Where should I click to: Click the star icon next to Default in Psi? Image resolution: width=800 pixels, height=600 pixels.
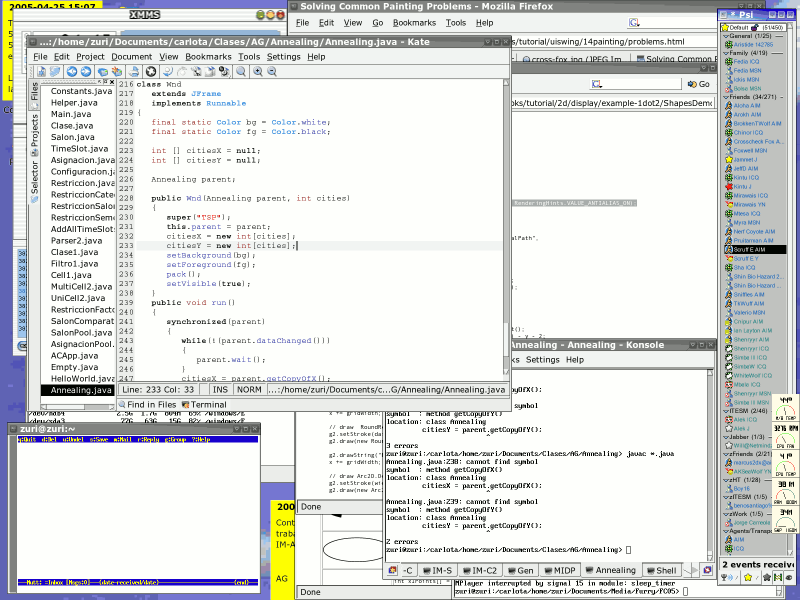tap(724, 27)
